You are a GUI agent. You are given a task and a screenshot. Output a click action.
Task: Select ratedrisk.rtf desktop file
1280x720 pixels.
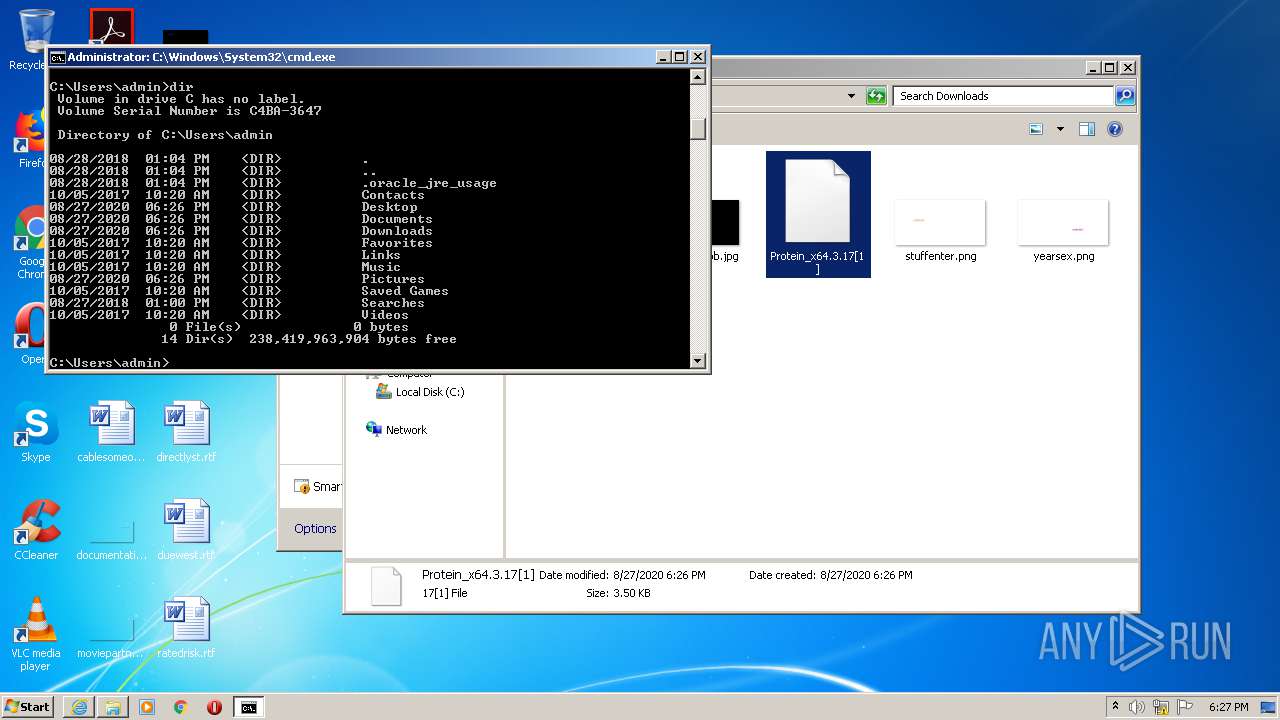point(187,628)
